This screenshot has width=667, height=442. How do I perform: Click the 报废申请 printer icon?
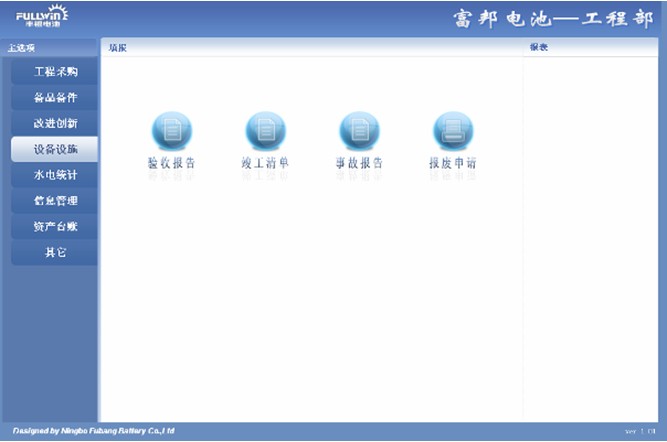[x=452, y=131]
